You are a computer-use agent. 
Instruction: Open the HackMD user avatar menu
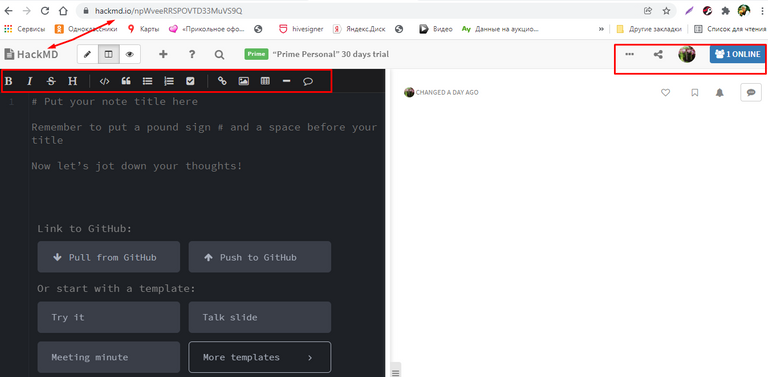pyautogui.click(x=687, y=54)
